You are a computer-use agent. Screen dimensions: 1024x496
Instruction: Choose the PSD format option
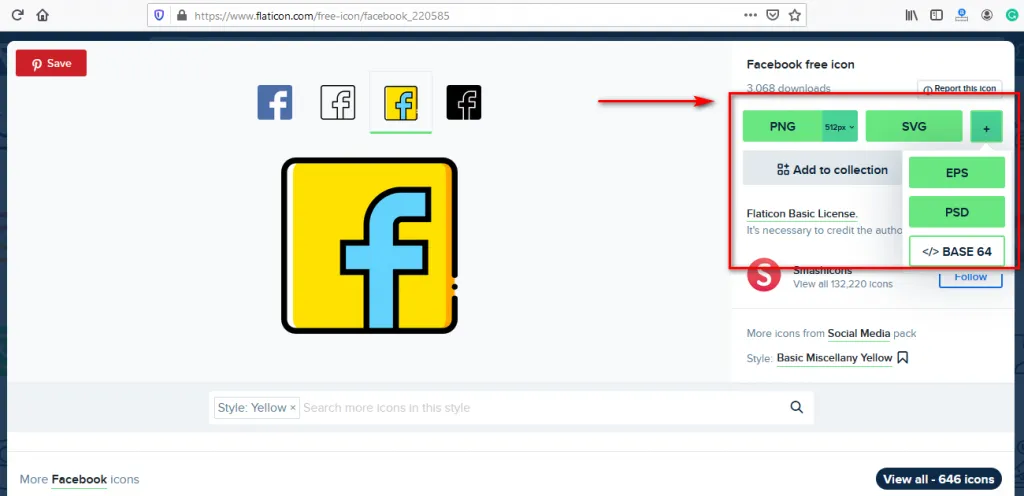pos(957,212)
